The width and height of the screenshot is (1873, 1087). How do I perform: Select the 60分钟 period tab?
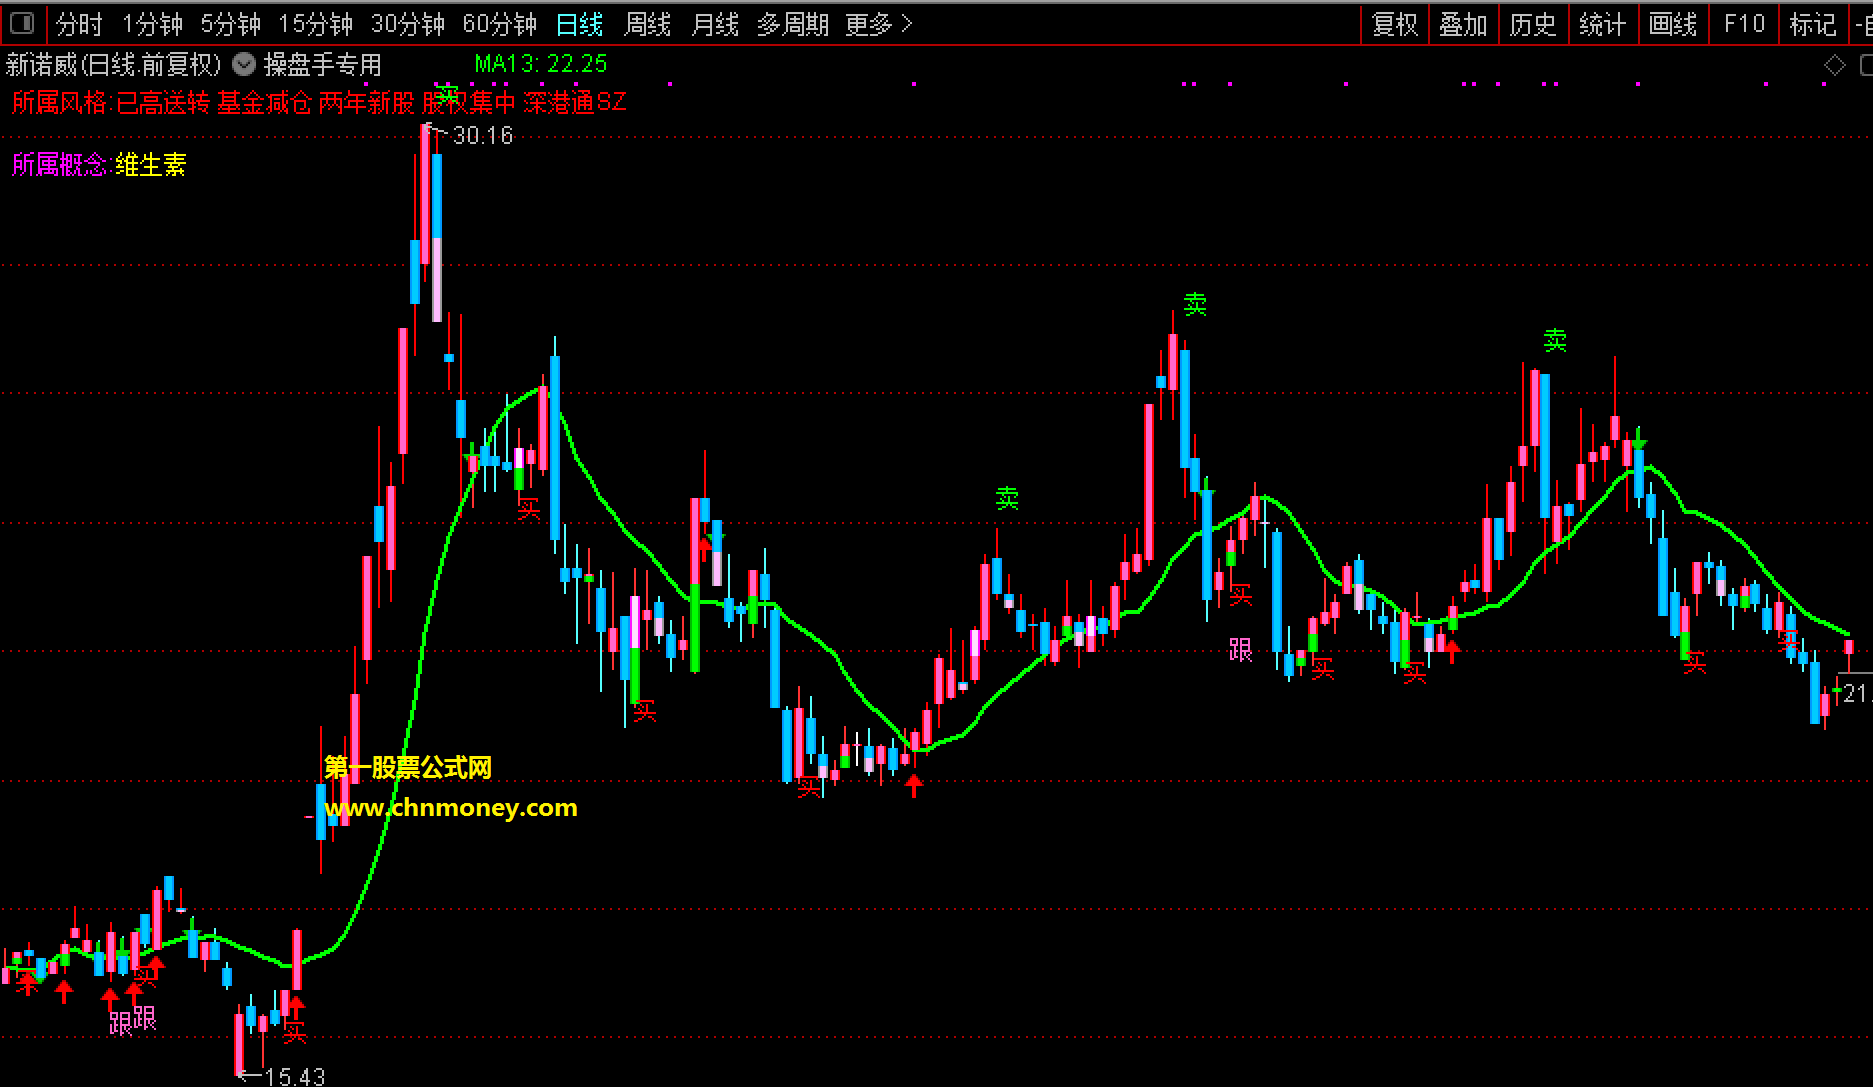click(x=499, y=24)
